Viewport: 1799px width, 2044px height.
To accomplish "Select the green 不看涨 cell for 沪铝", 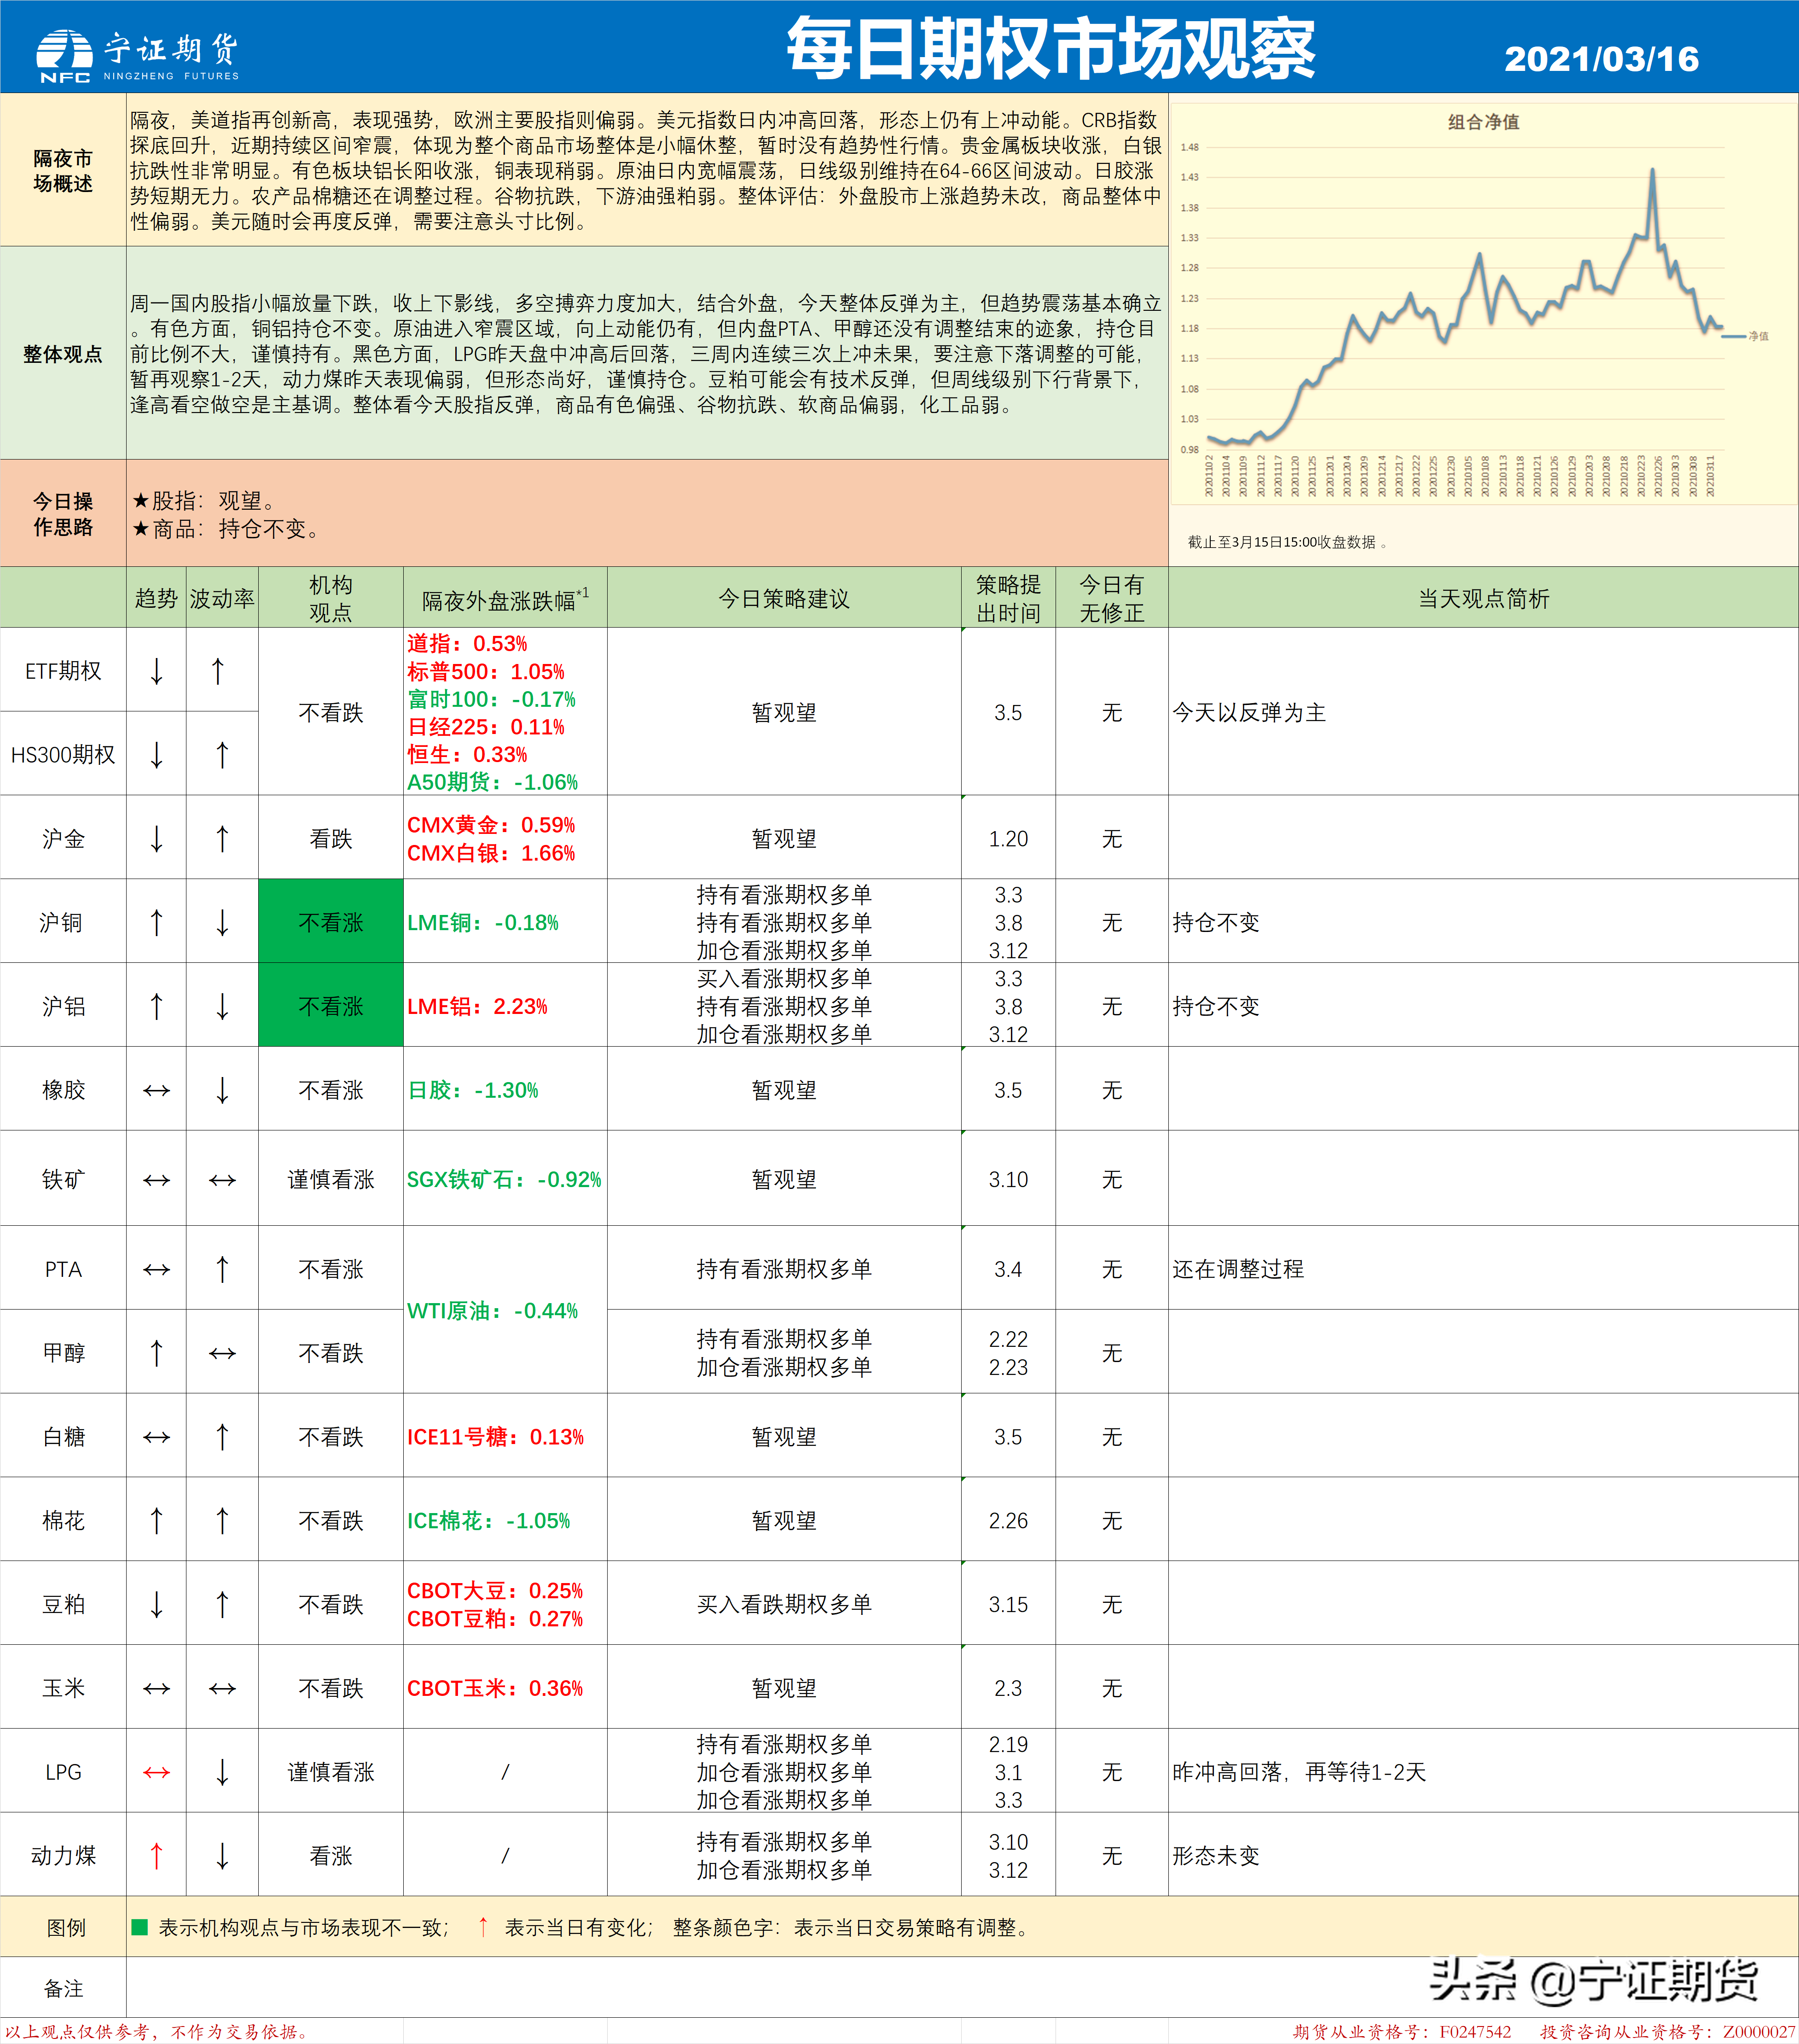I will (x=331, y=1005).
